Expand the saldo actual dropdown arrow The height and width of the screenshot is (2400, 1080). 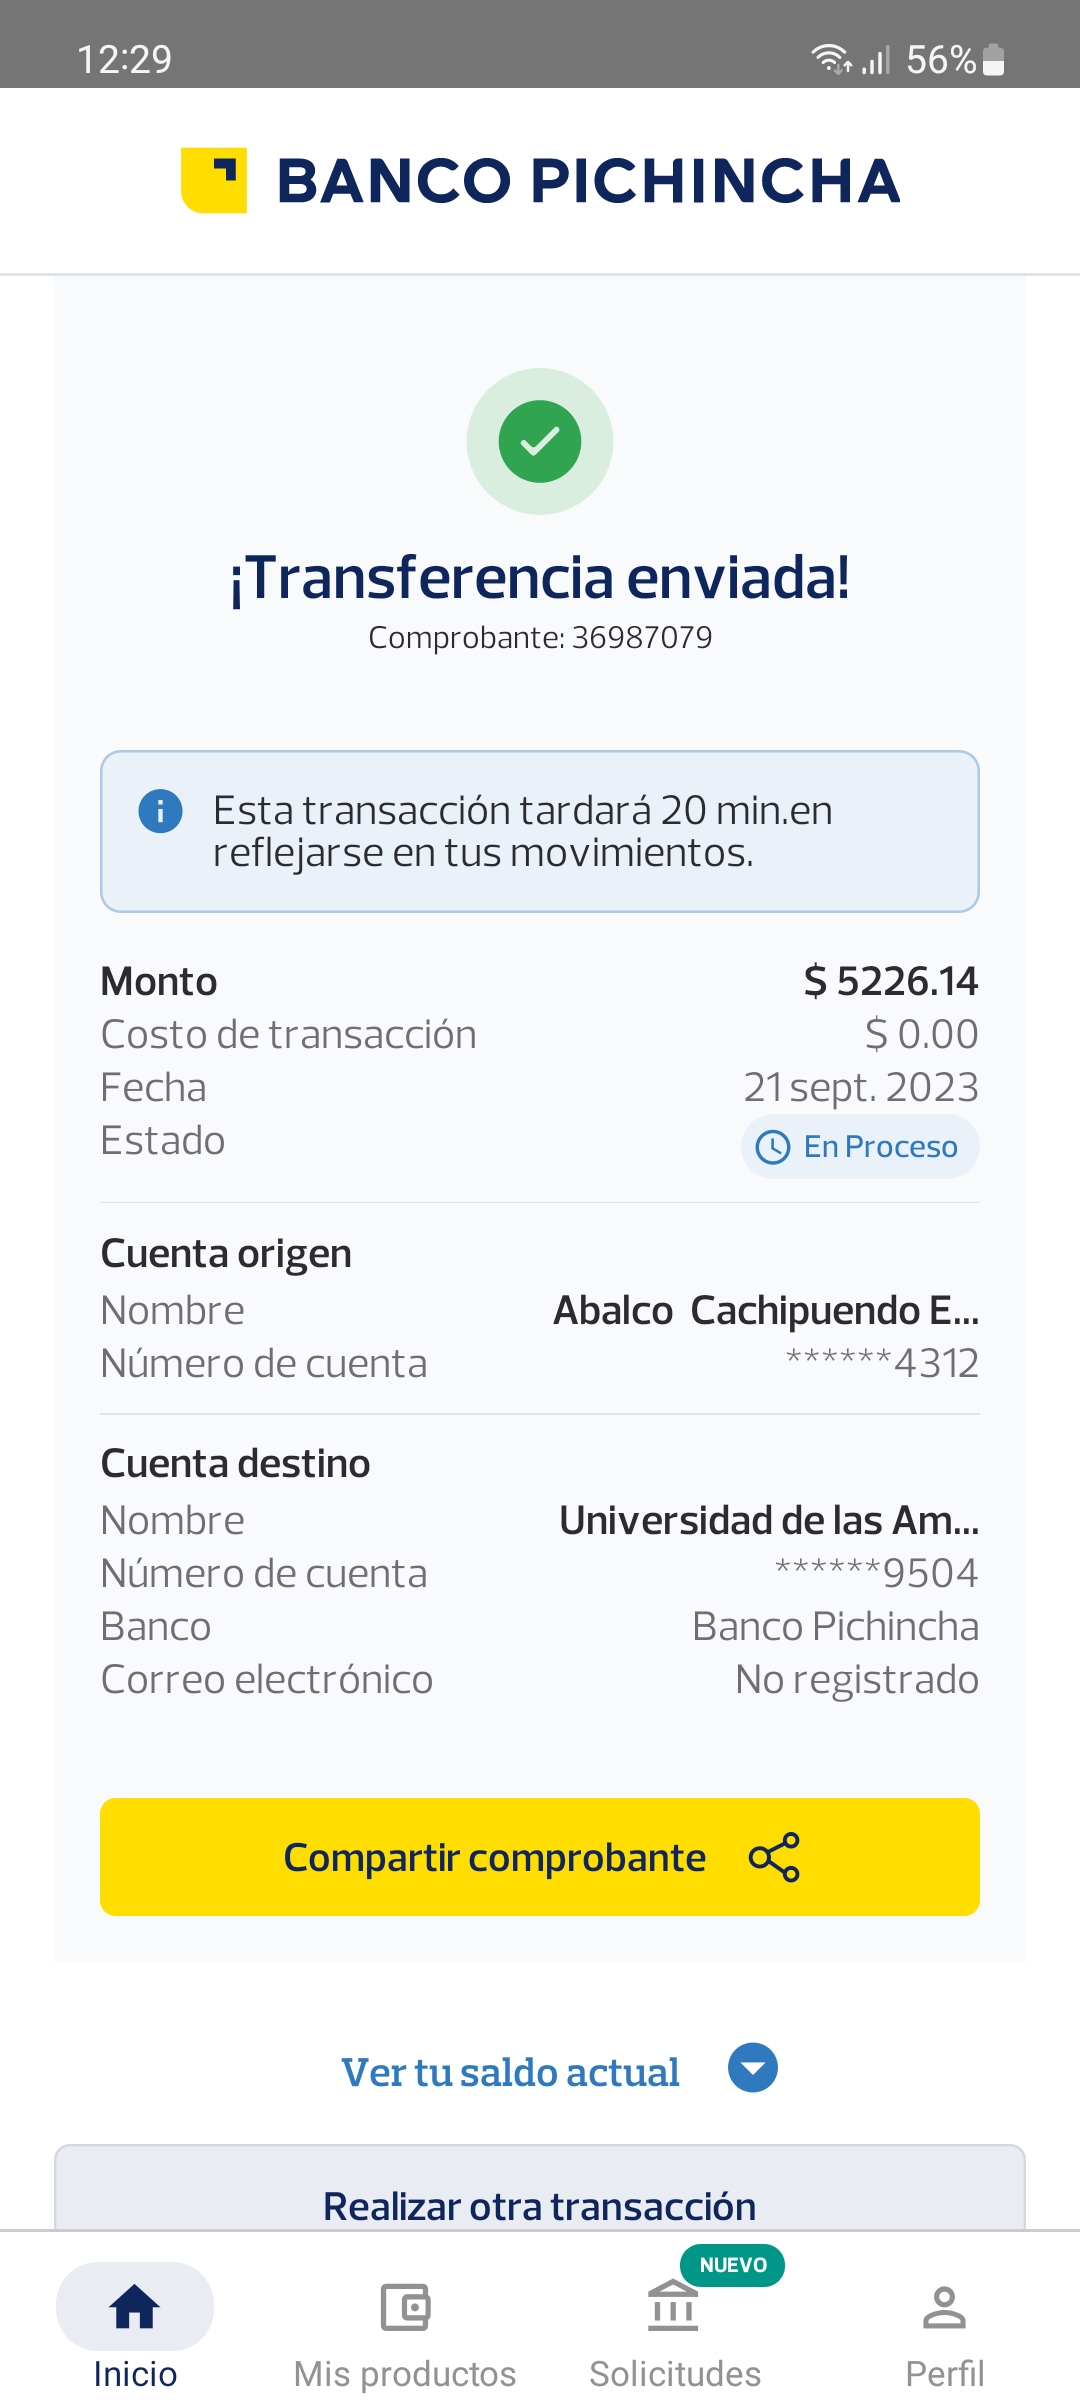753,2068
